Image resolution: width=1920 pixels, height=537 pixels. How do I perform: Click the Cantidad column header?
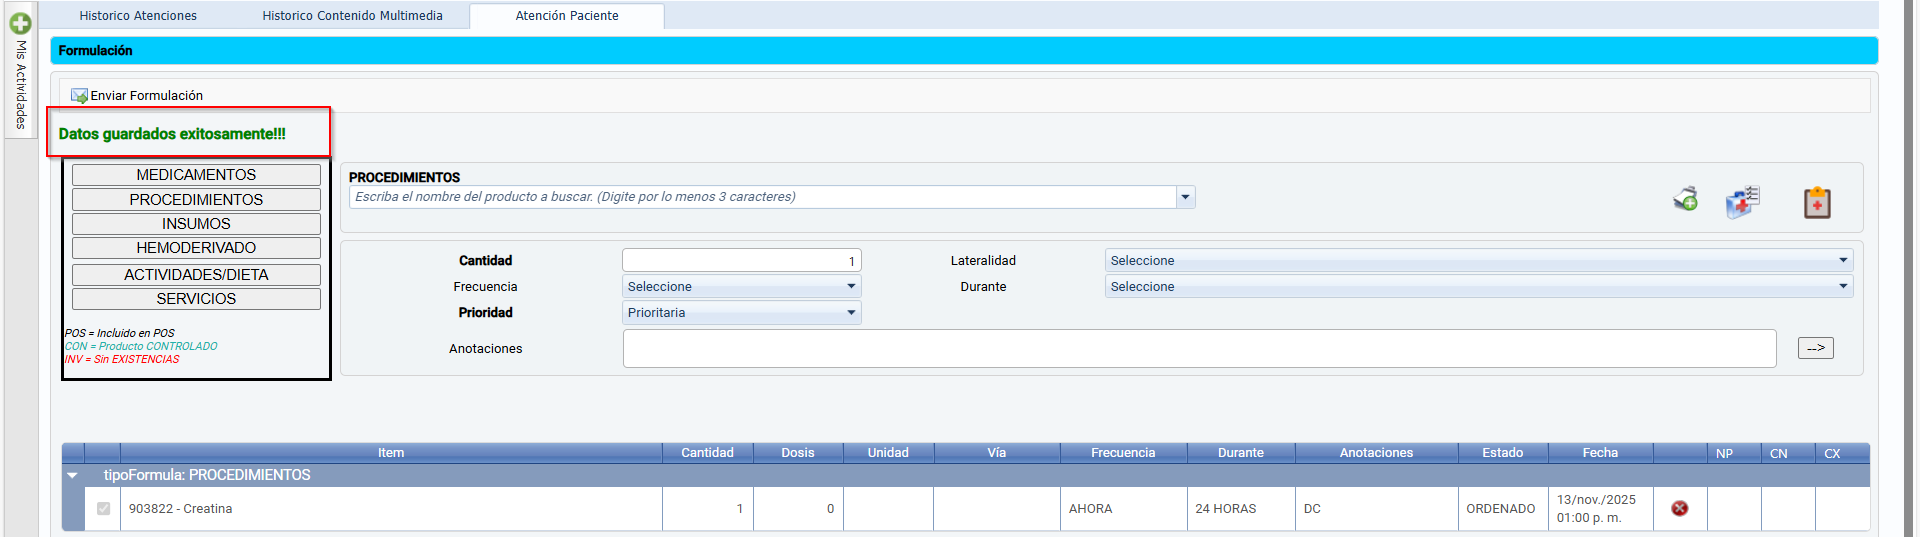[707, 453]
